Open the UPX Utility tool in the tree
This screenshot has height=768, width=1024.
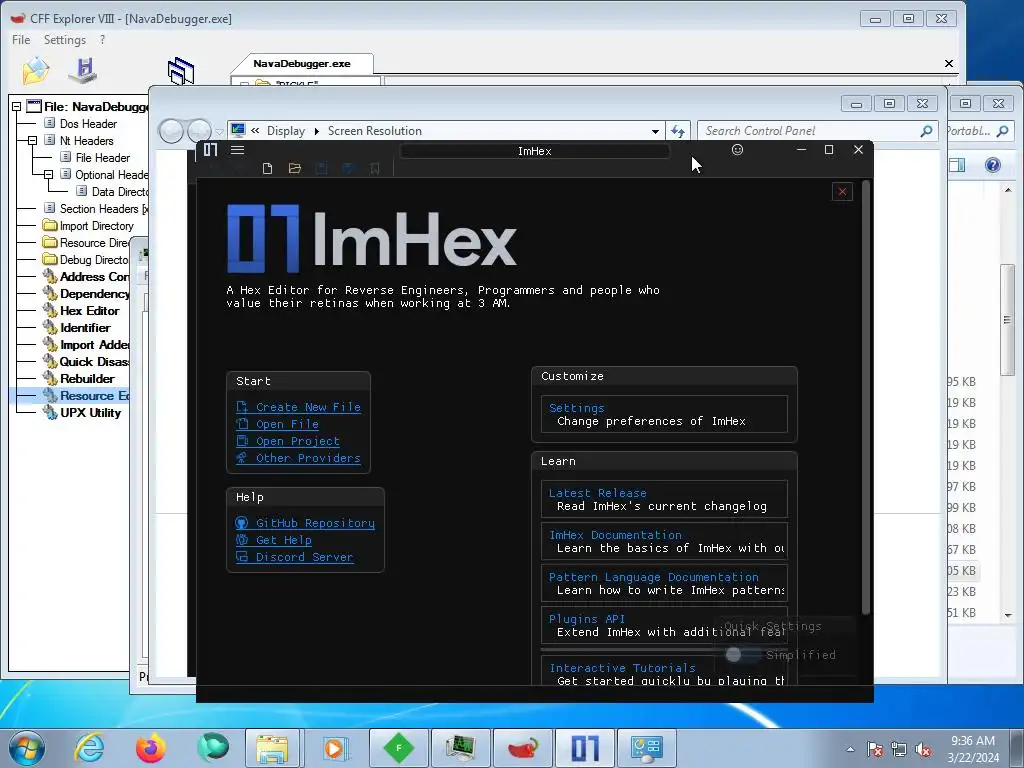[90, 412]
